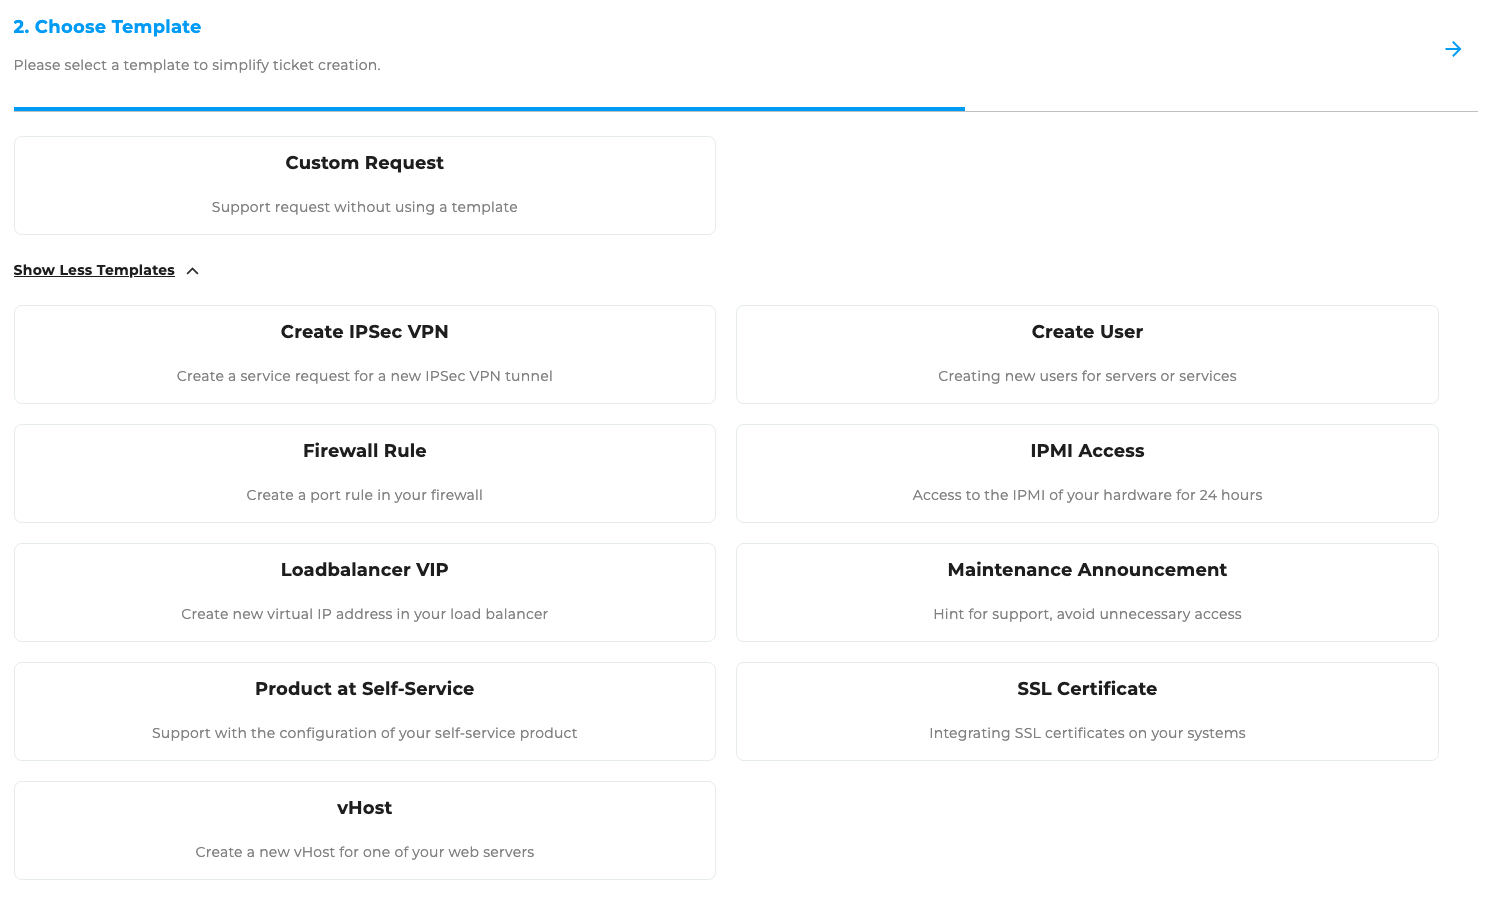Pick the vHost template card

[x=364, y=830]
